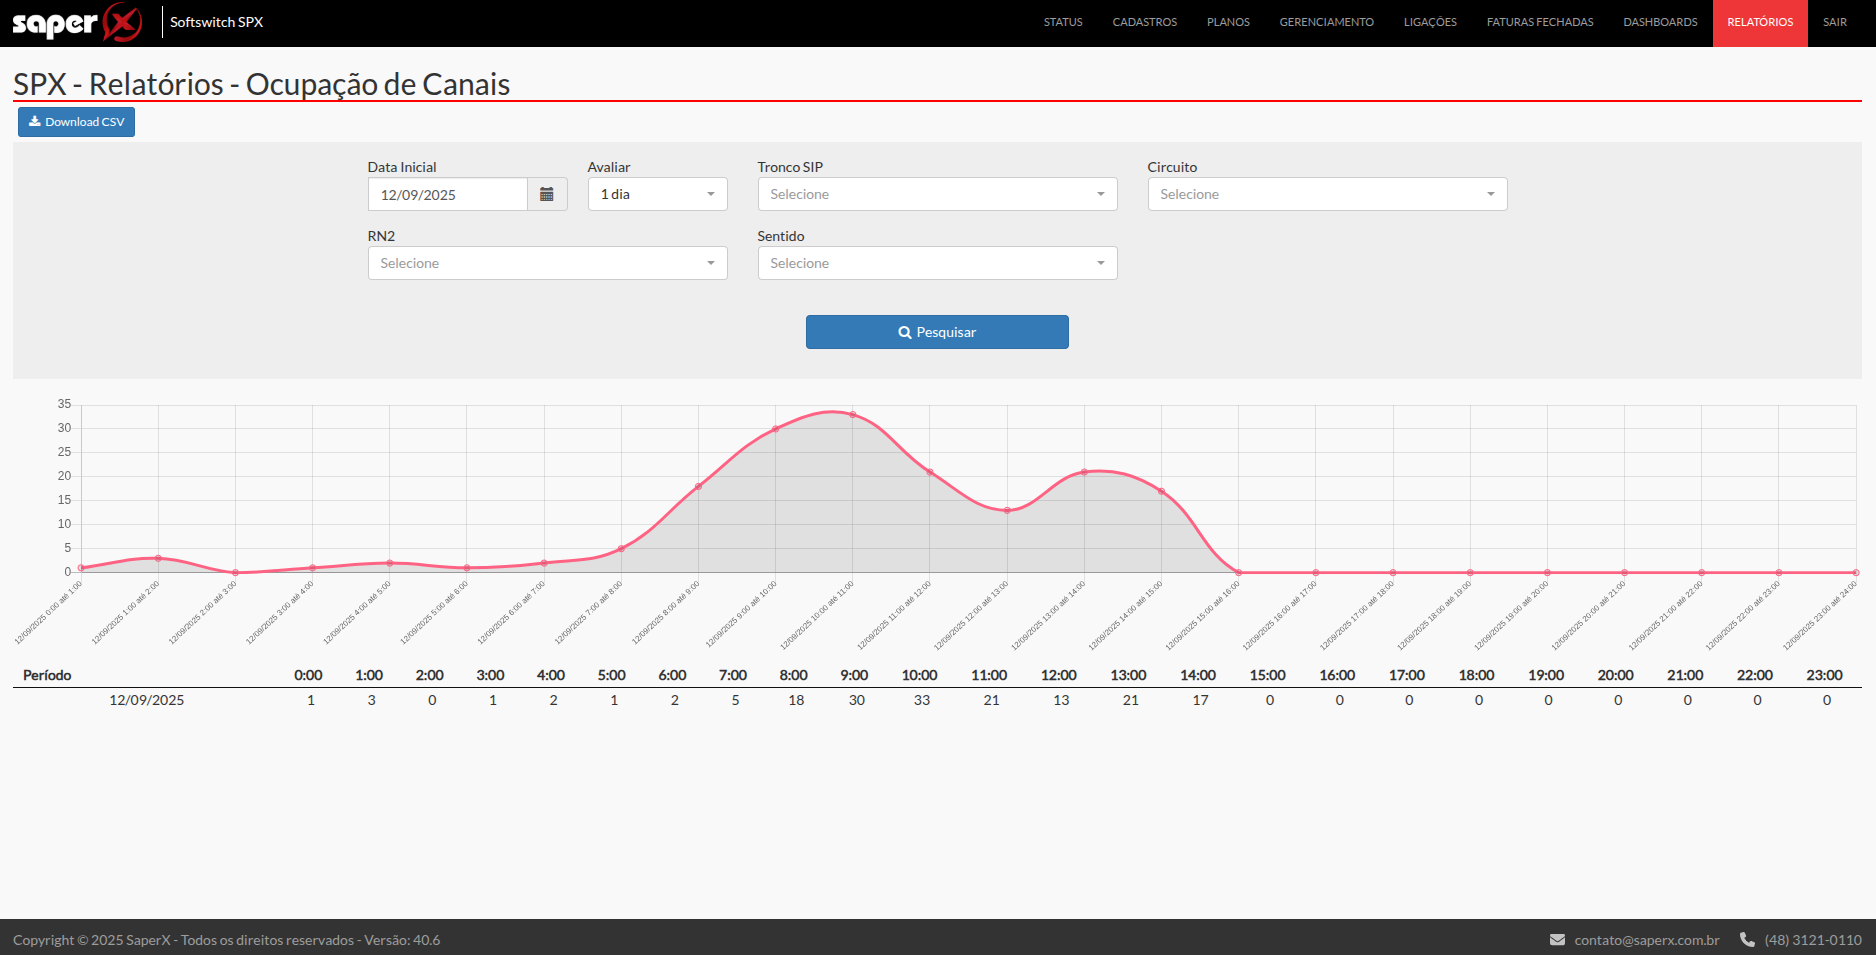Viewport: 1876px width, 955px height.
Task: Open the RELATÓRIOS menu
Action: click(1760, 22)
